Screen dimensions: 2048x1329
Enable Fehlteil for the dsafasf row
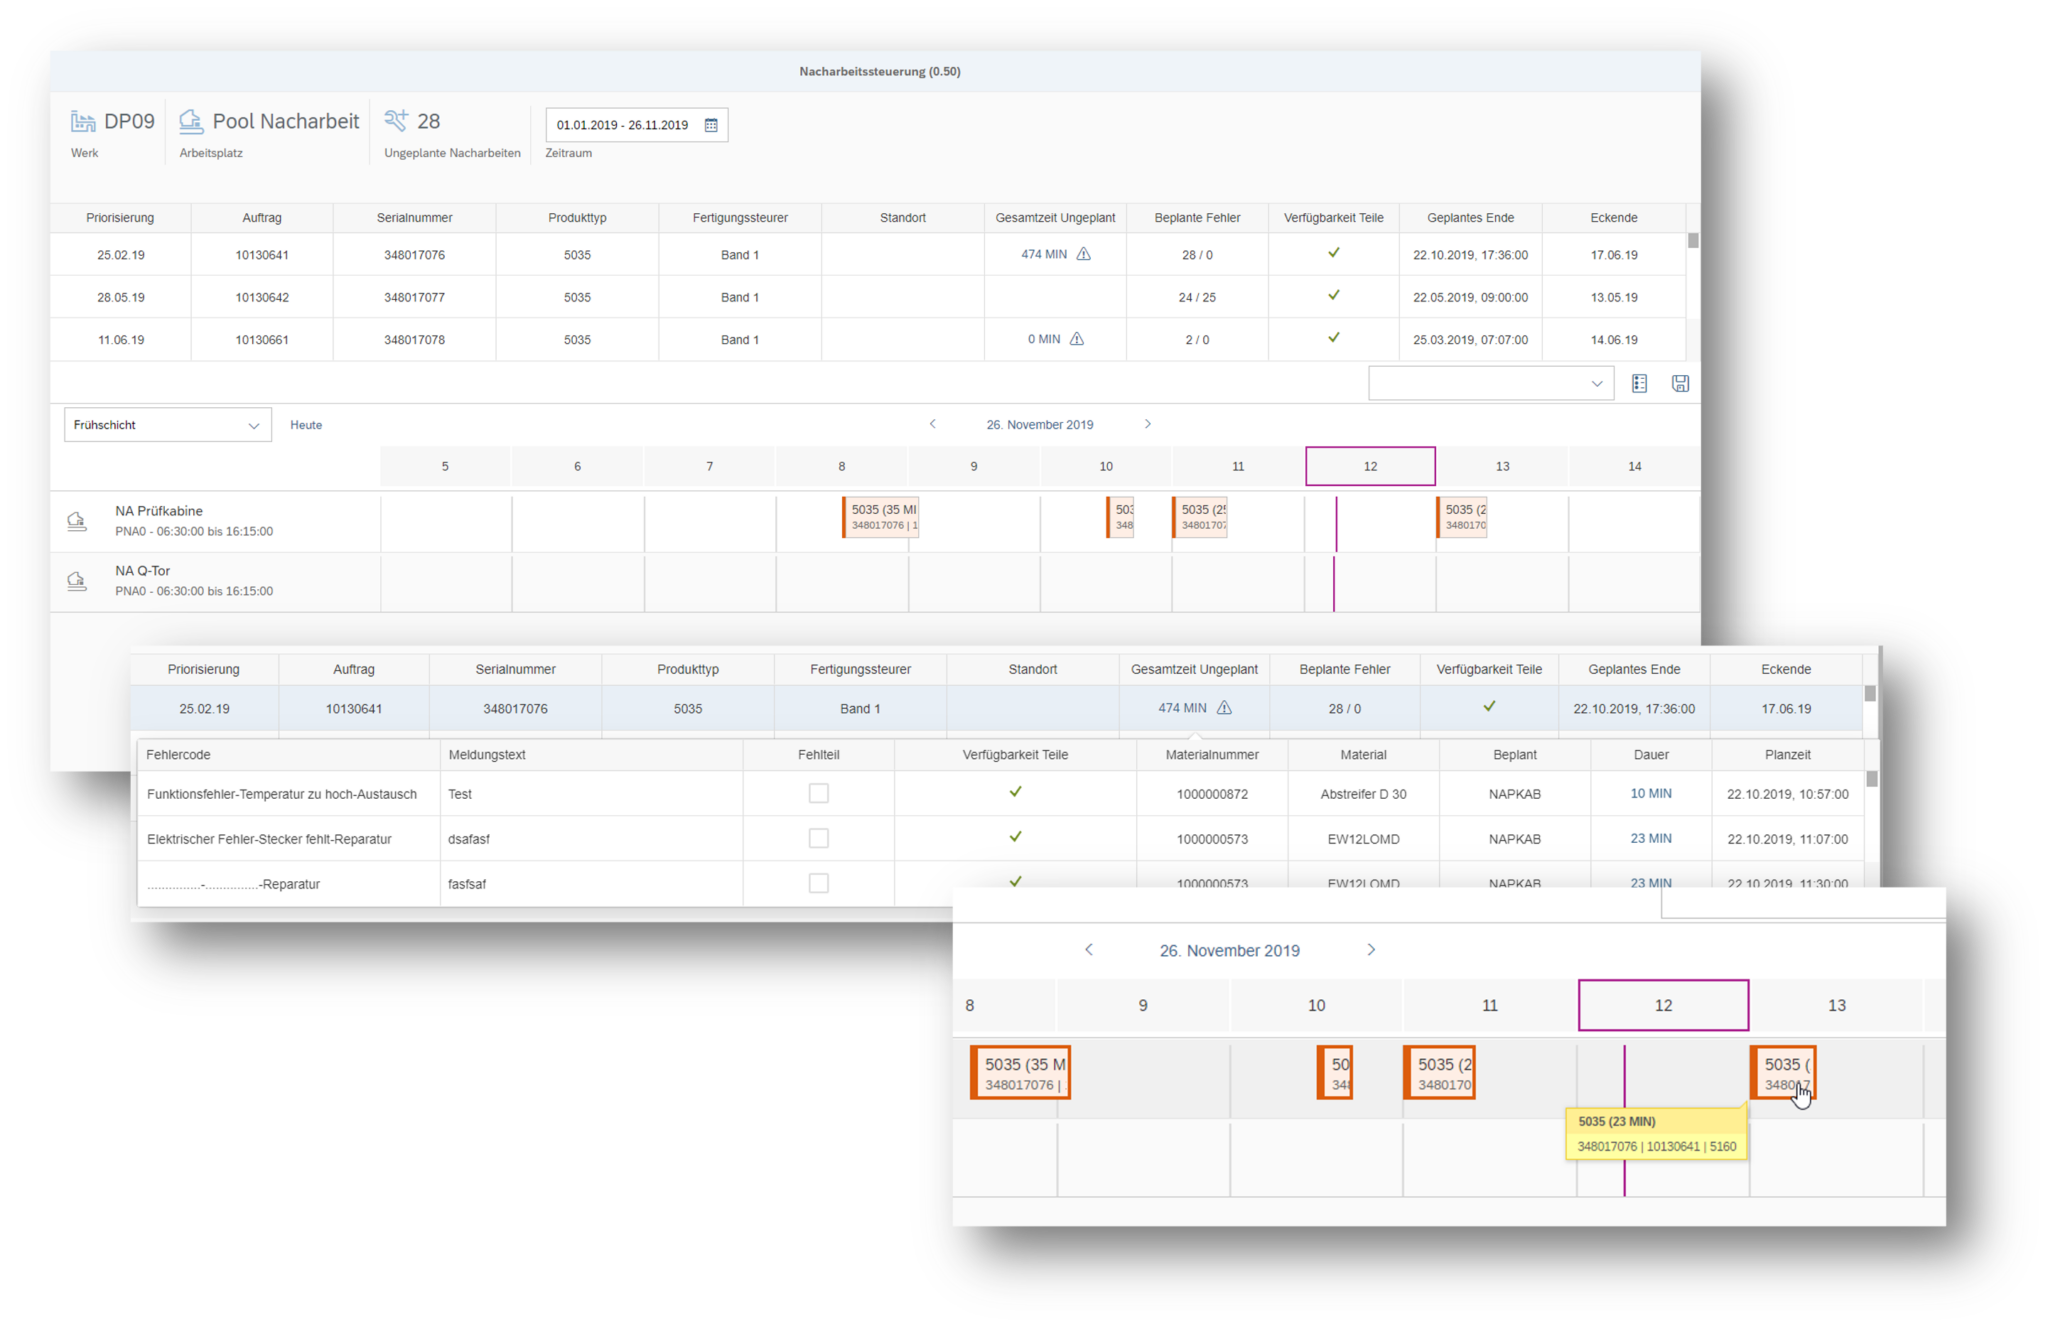point(818,838)
